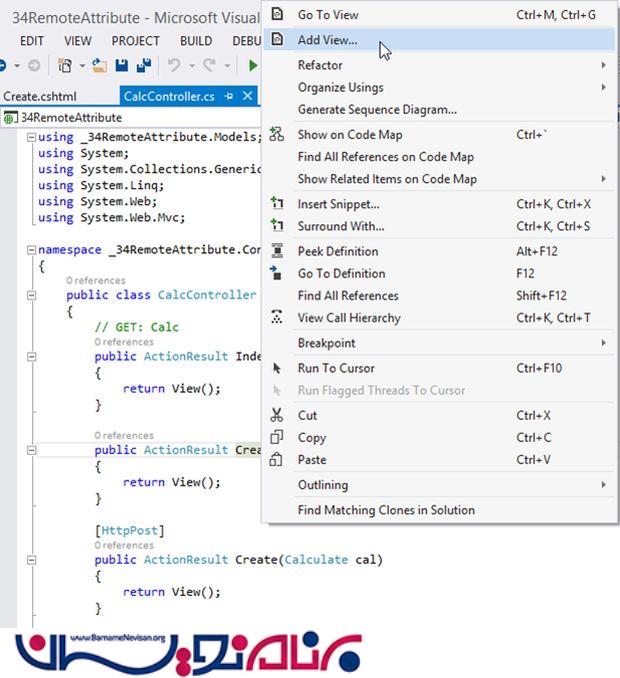The image size is (620, 678).
Task: Open the BUILD menu
Action: coord(196,41)
